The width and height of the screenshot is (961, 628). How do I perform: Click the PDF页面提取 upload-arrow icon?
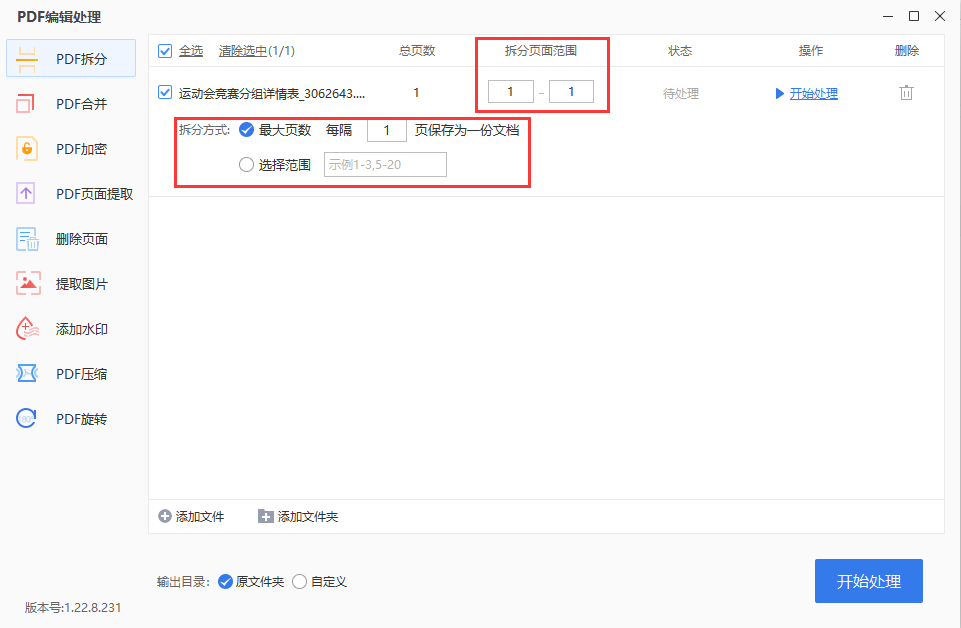point(25,194)
